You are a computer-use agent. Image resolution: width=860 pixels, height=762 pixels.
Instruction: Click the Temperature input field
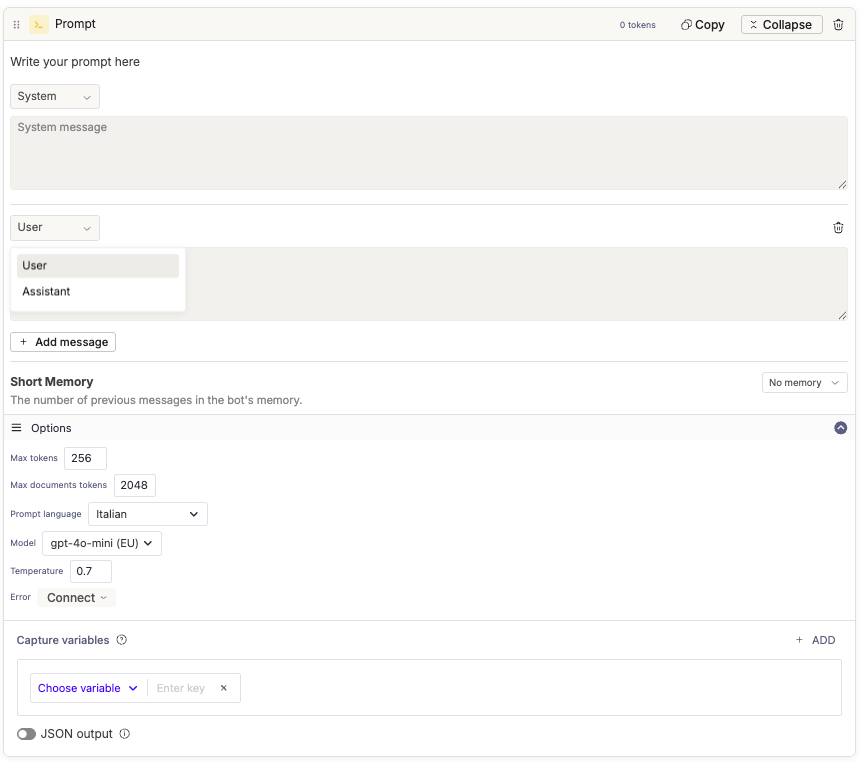(x=90, y=571)
